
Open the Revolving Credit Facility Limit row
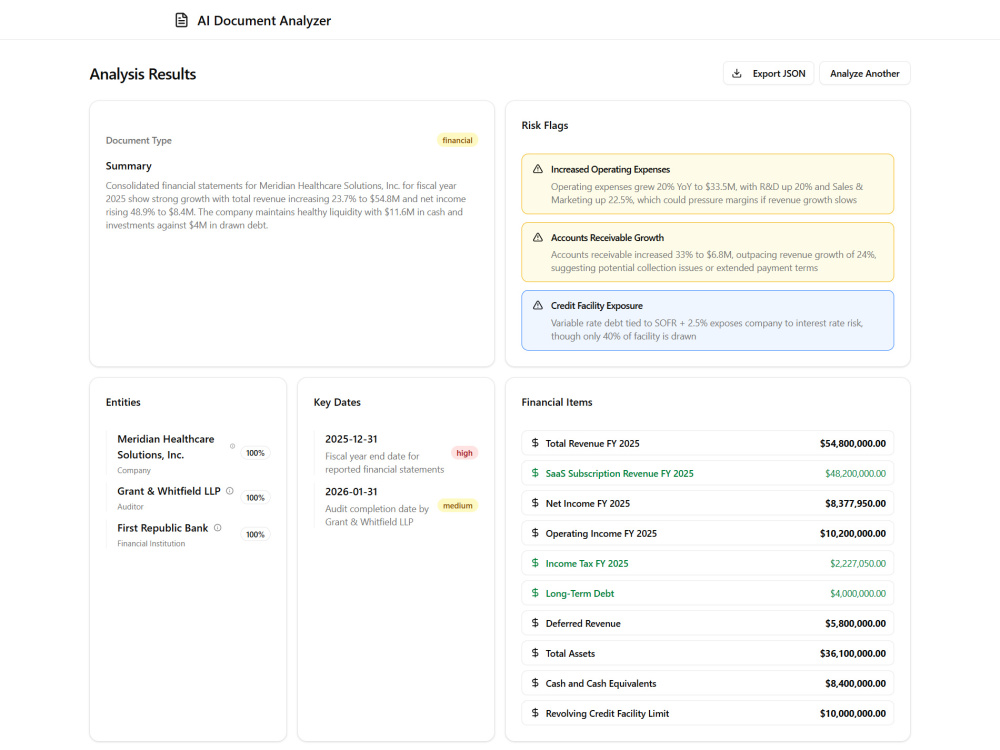point(707,713)
